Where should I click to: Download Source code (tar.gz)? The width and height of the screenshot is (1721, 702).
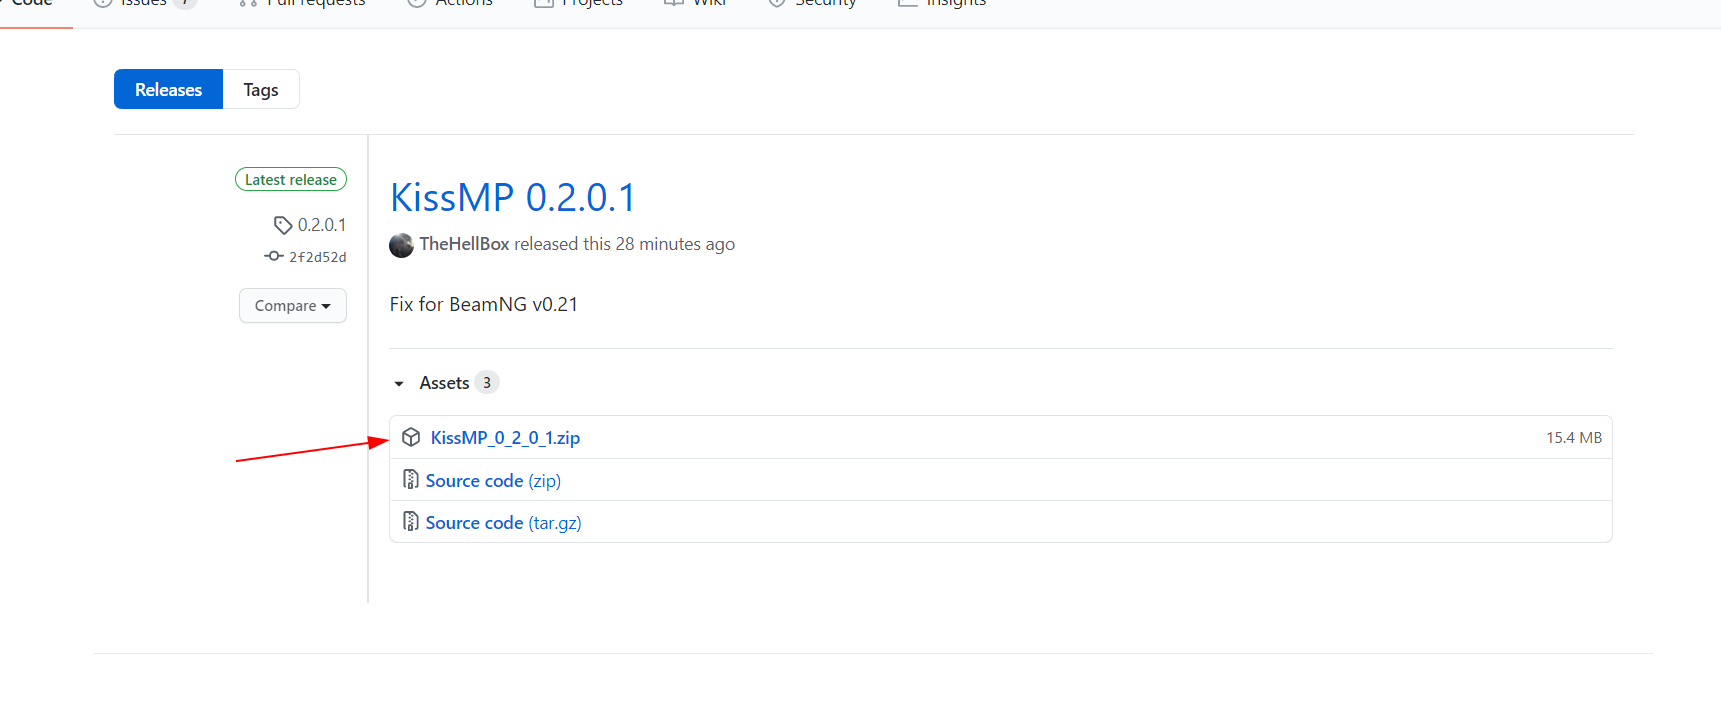coord(503,523)
